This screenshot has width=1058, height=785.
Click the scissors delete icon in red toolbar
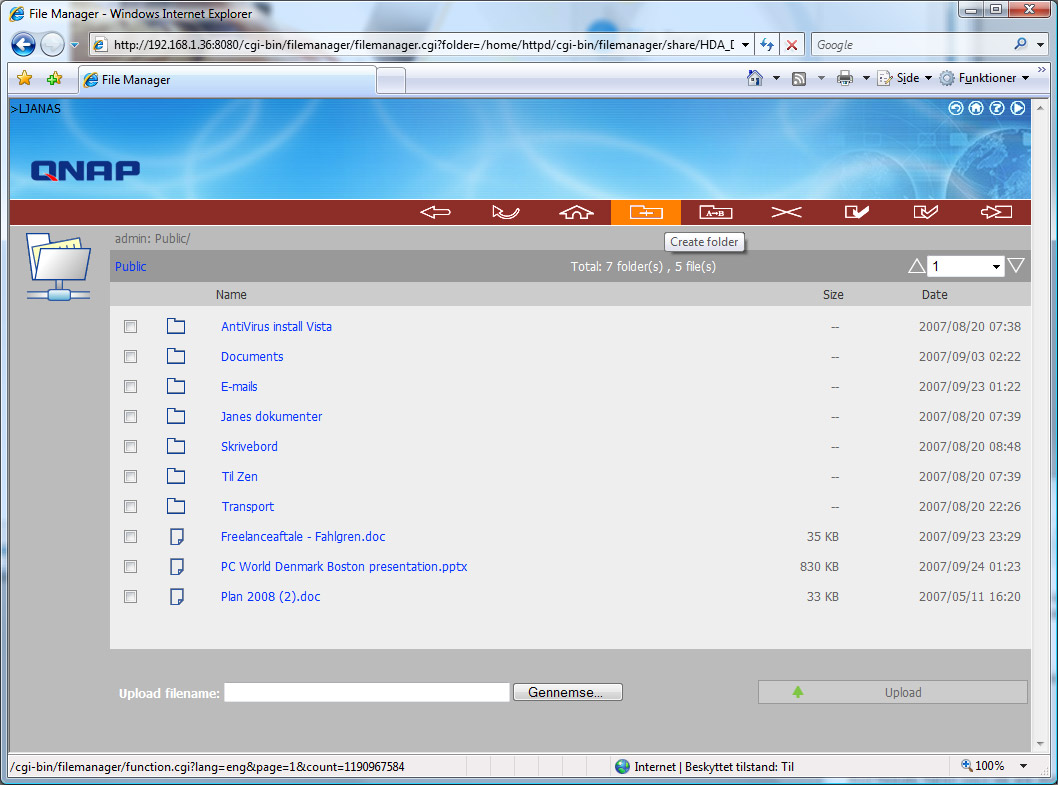[x=786, y=212]
